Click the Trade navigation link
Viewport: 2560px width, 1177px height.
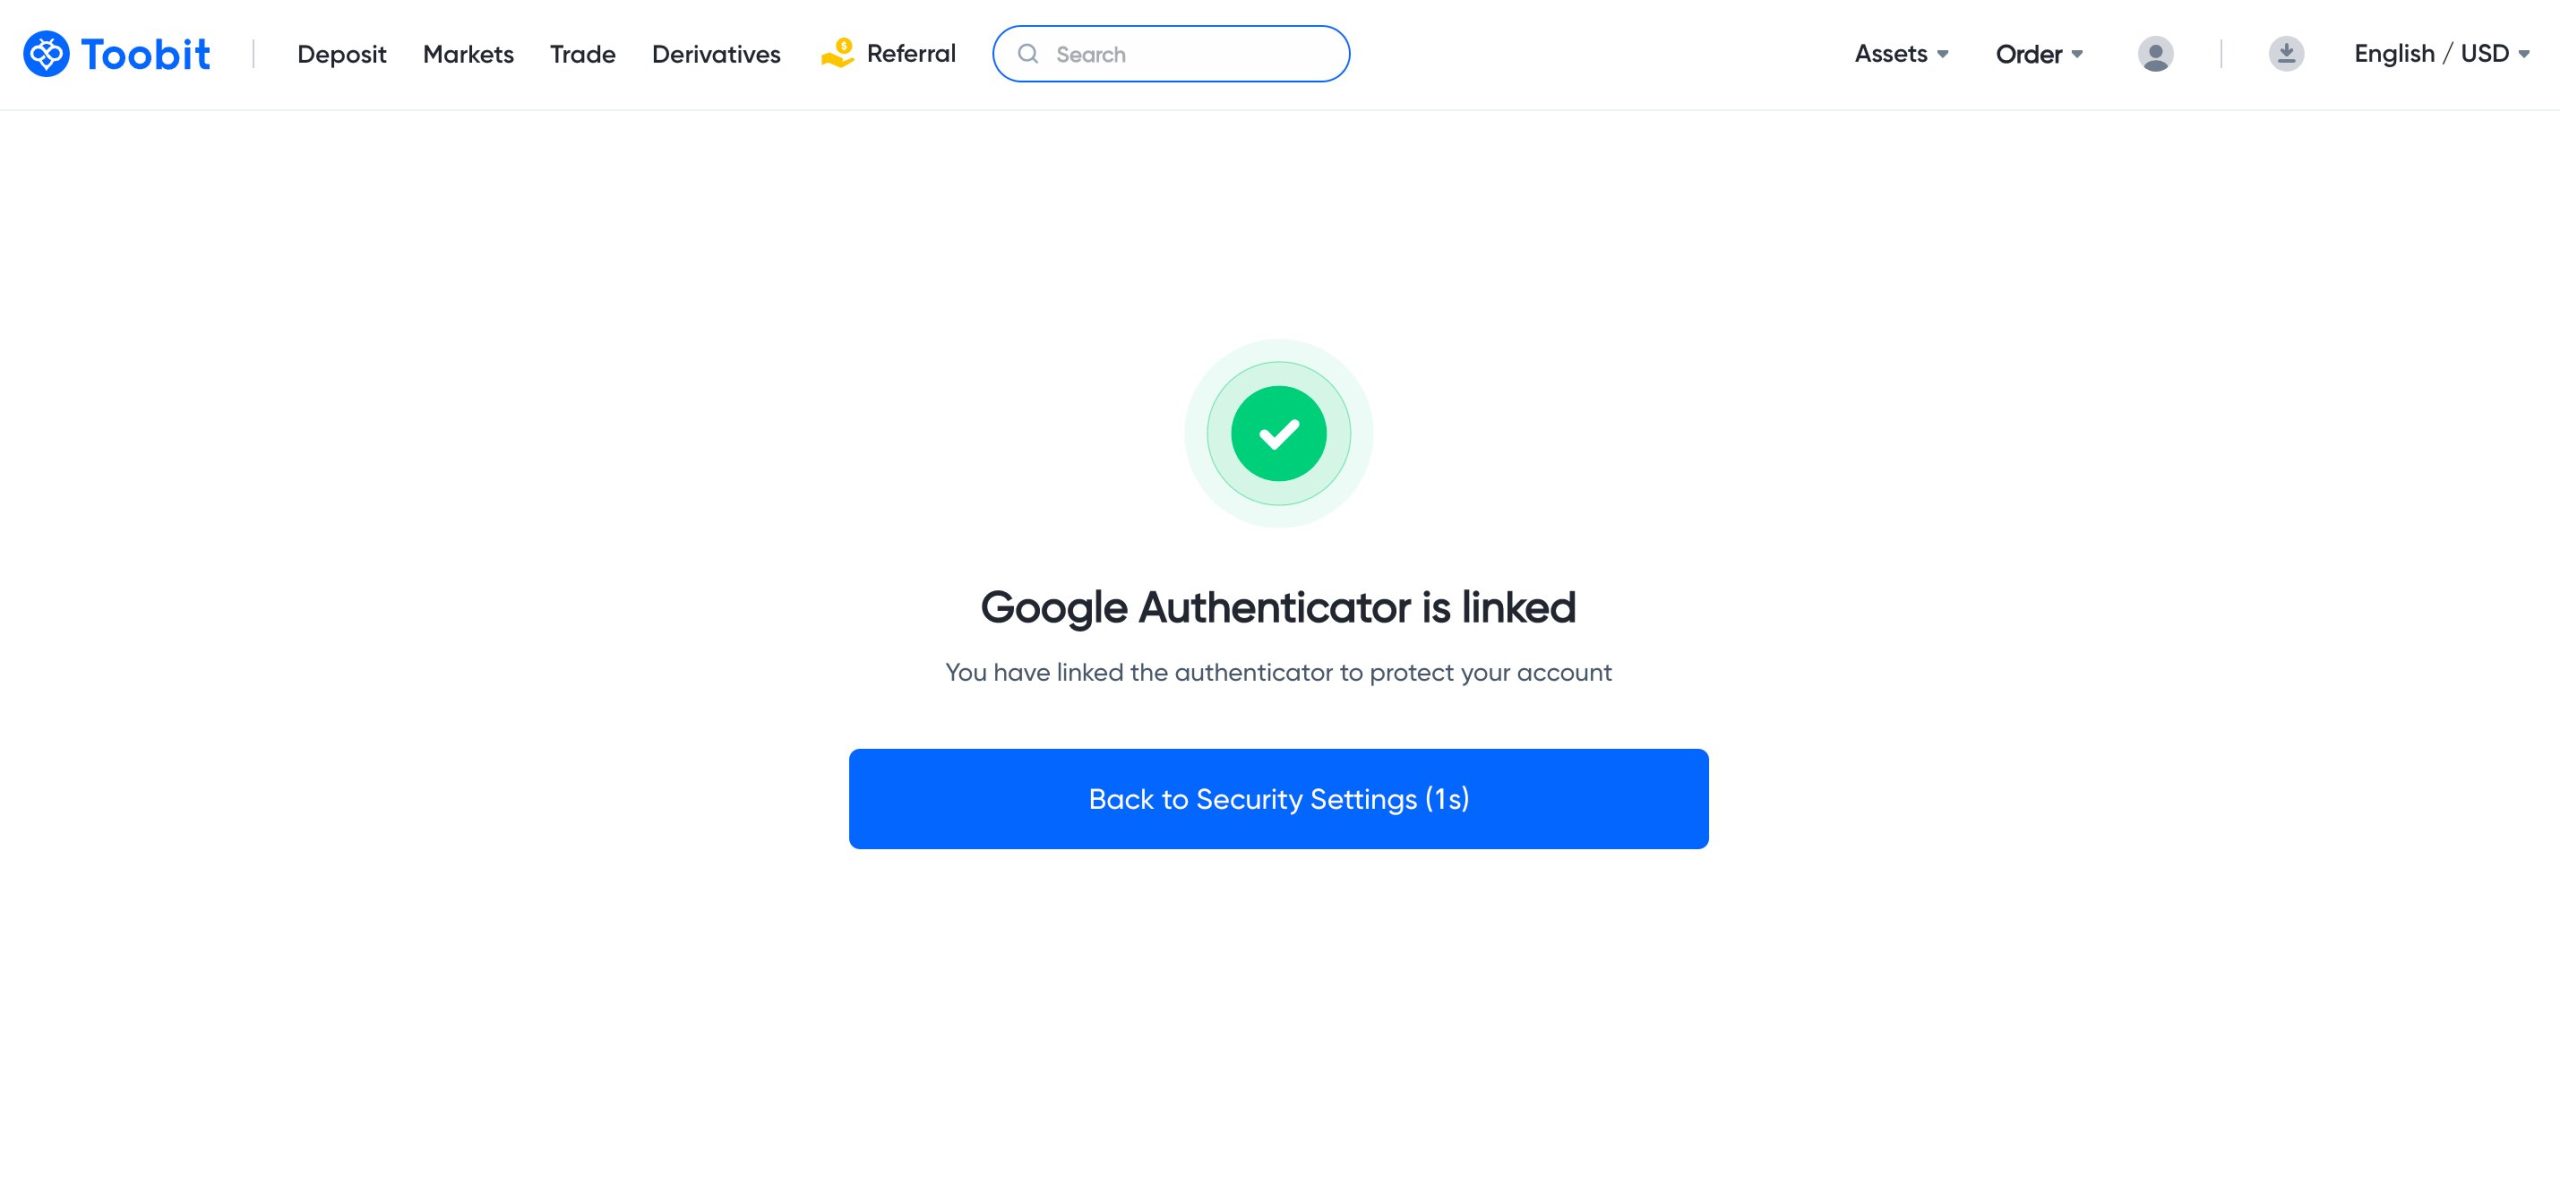(x=583, y=54)
